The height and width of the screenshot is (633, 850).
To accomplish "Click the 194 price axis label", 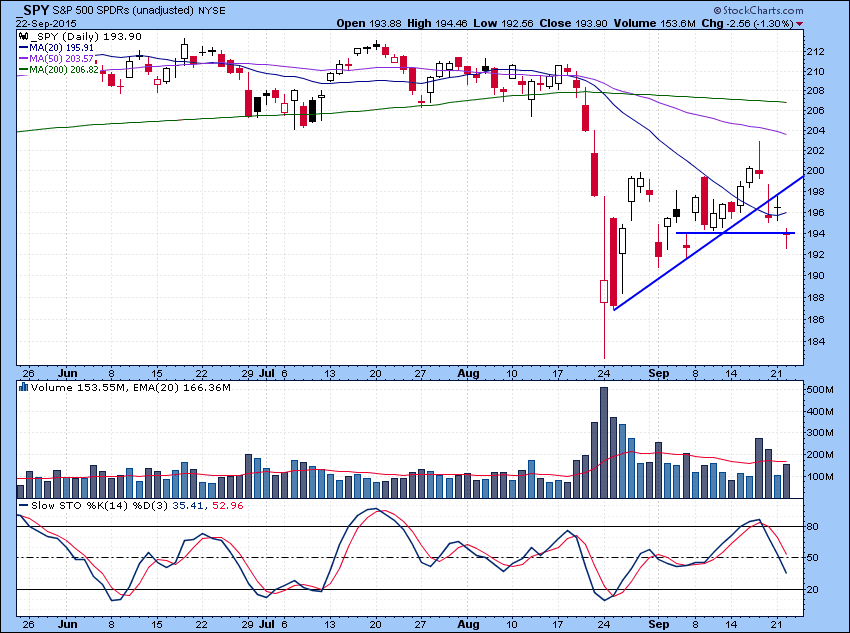I will click(816, 234).
